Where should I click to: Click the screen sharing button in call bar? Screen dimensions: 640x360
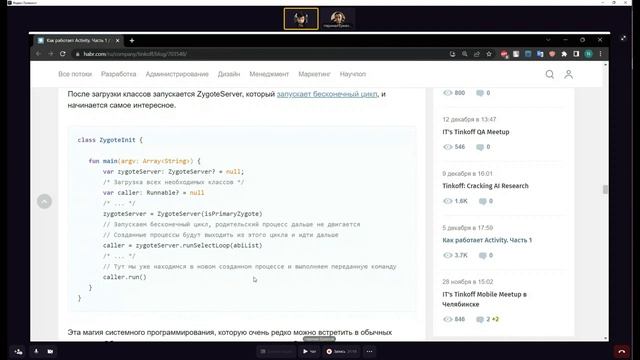tap(276, 351)
